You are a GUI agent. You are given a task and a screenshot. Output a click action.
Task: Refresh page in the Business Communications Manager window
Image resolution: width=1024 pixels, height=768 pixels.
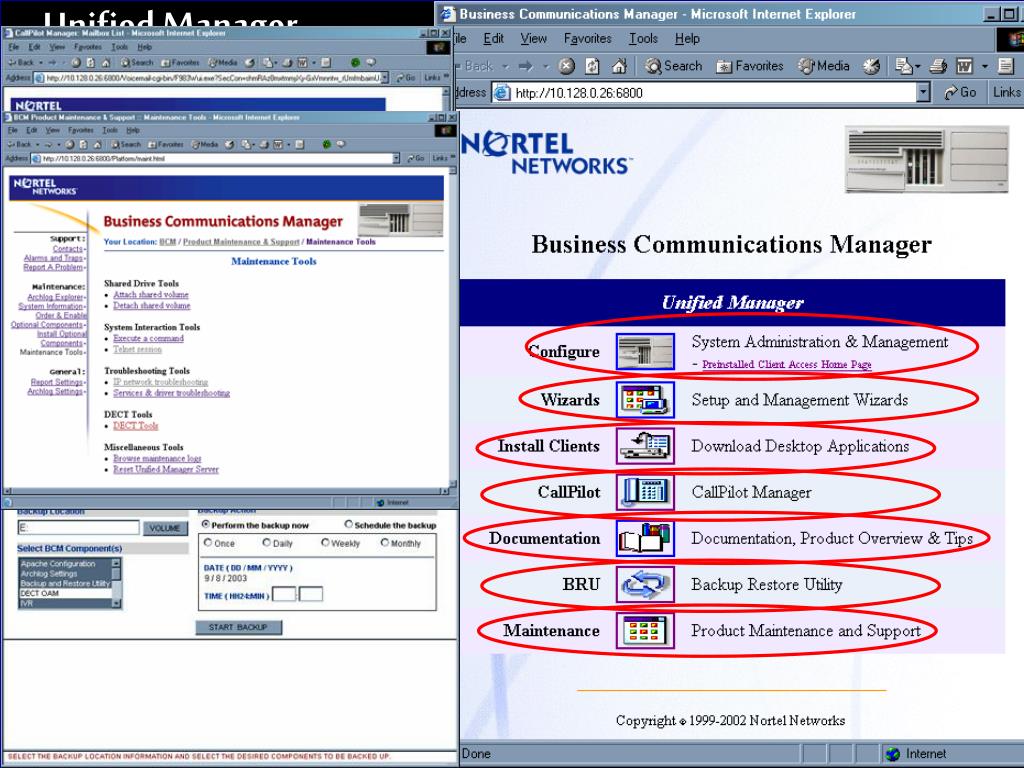(x=592, y=66)
